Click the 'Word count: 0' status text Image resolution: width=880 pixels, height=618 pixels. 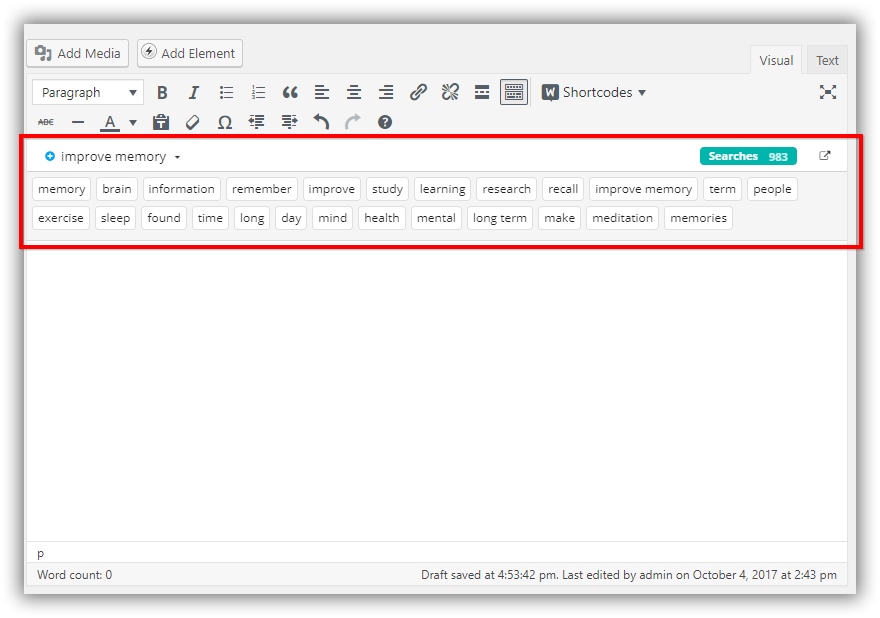pos(75,575)
